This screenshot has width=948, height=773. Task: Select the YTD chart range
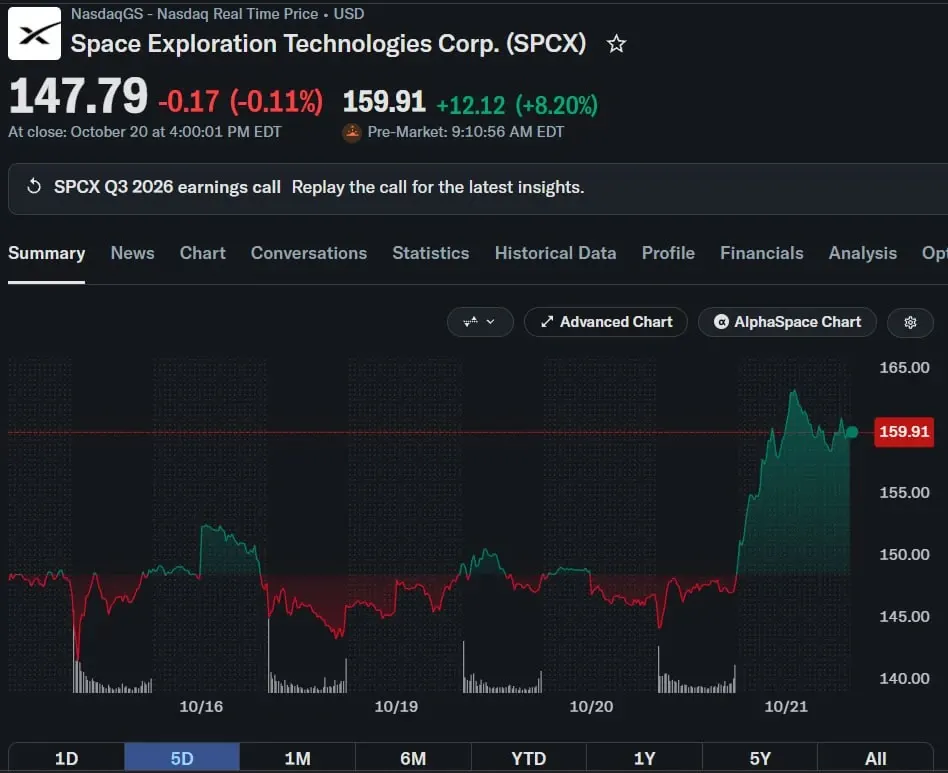tap(528, 758)
